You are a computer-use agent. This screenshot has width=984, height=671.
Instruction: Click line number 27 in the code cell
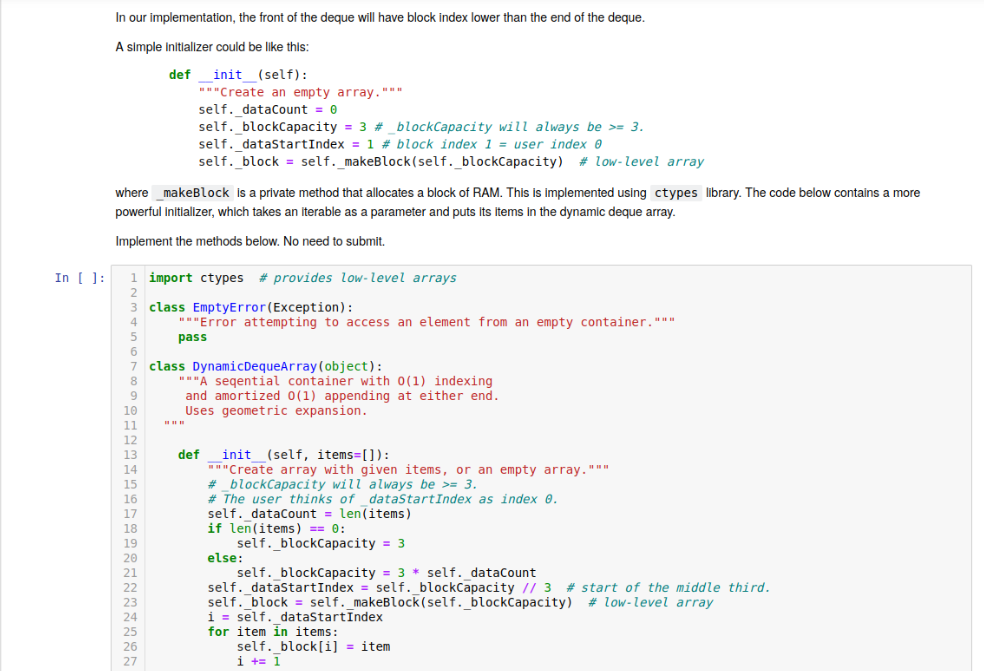pos(129,661)
